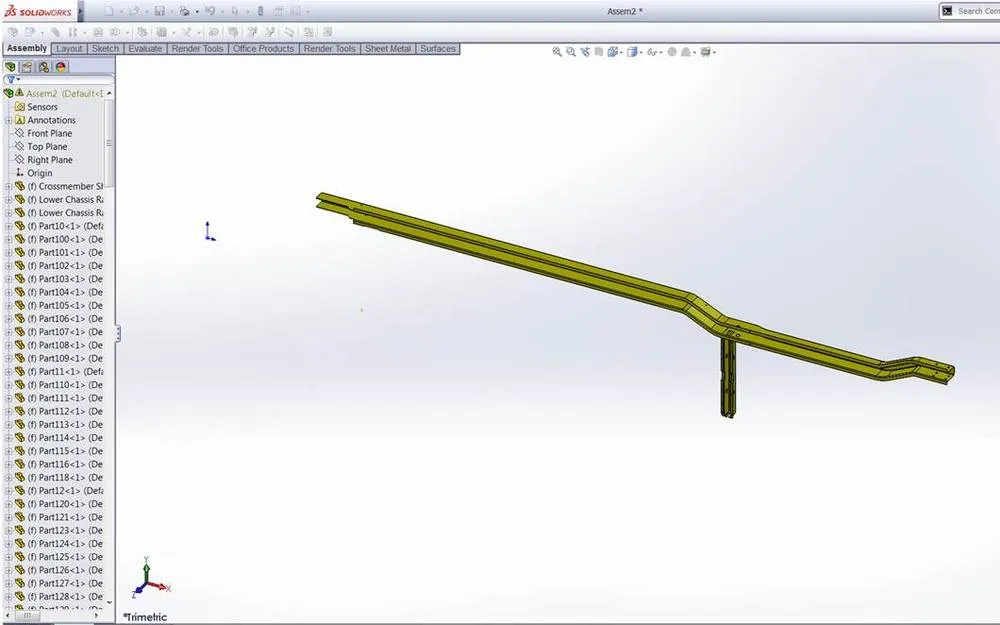Screen dimensions: 1000x625
Task: Switch to the ConfigurationManager tab icon
Action: [42, 67]
